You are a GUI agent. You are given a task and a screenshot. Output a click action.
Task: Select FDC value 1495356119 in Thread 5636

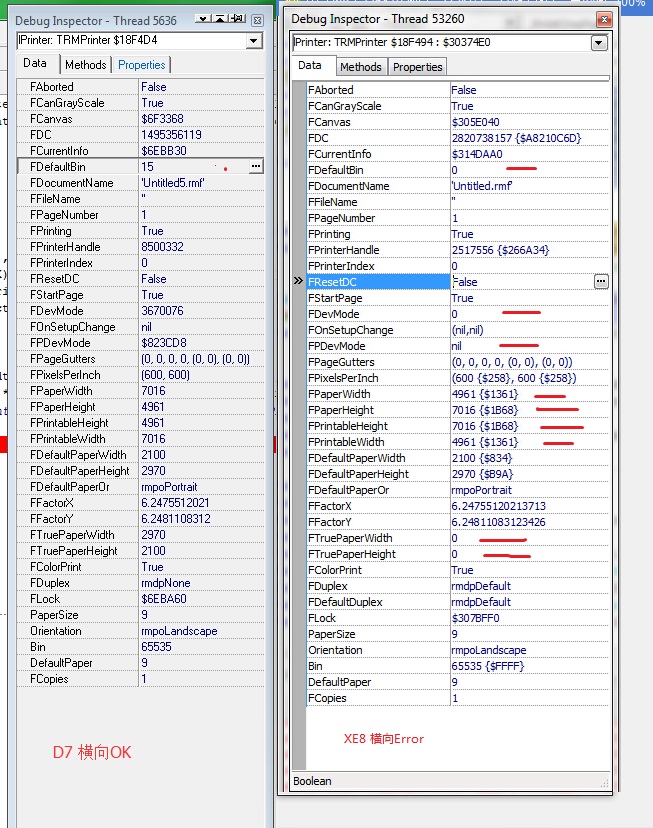171,135
